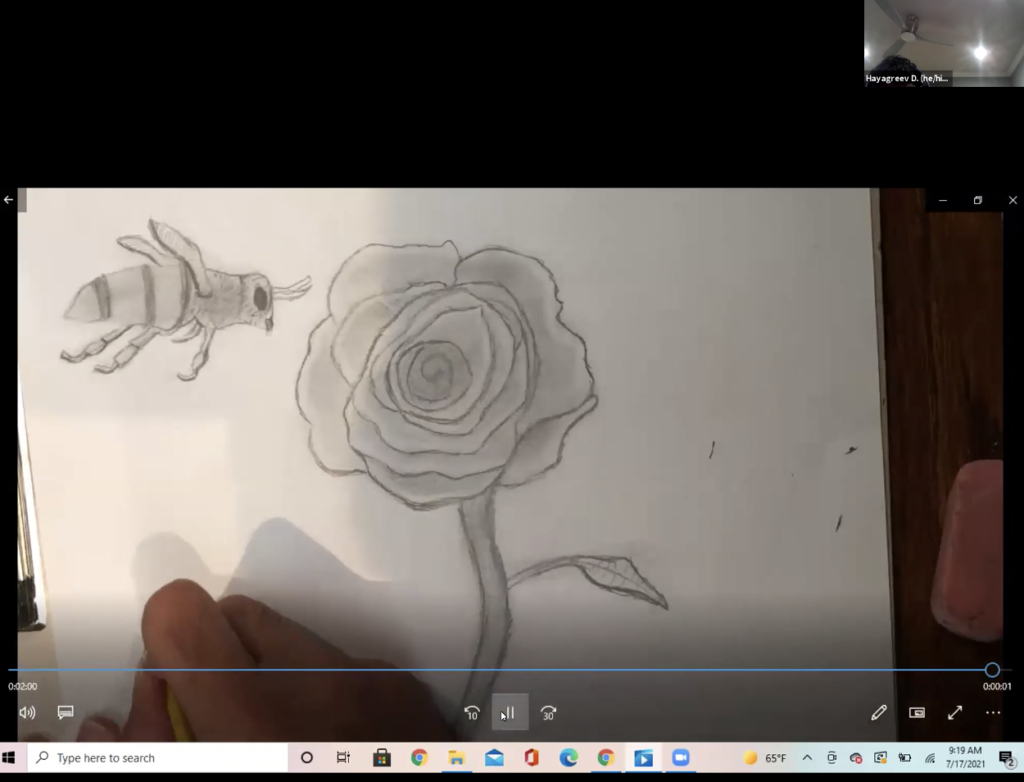Switch to Zoom in the taskbar

[681, 758]
